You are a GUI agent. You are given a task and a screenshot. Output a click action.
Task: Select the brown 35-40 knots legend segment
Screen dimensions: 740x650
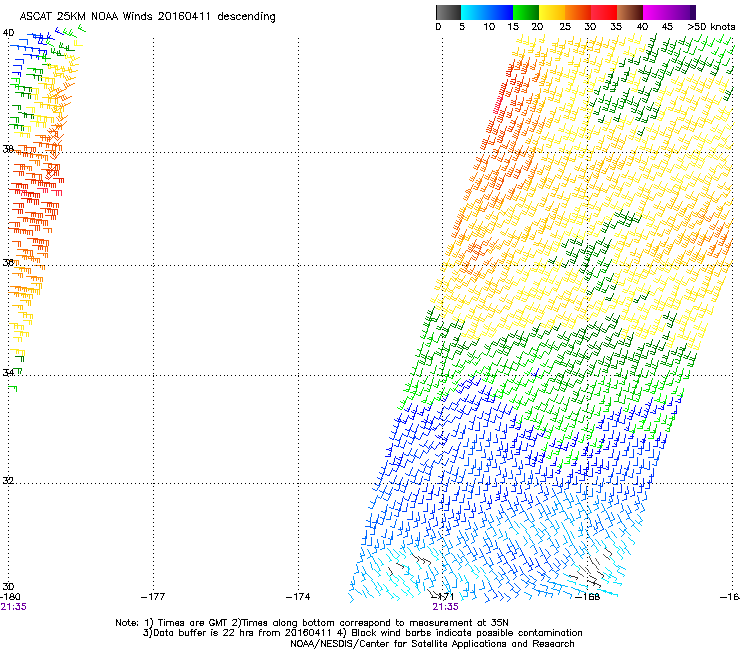(630, 12)
